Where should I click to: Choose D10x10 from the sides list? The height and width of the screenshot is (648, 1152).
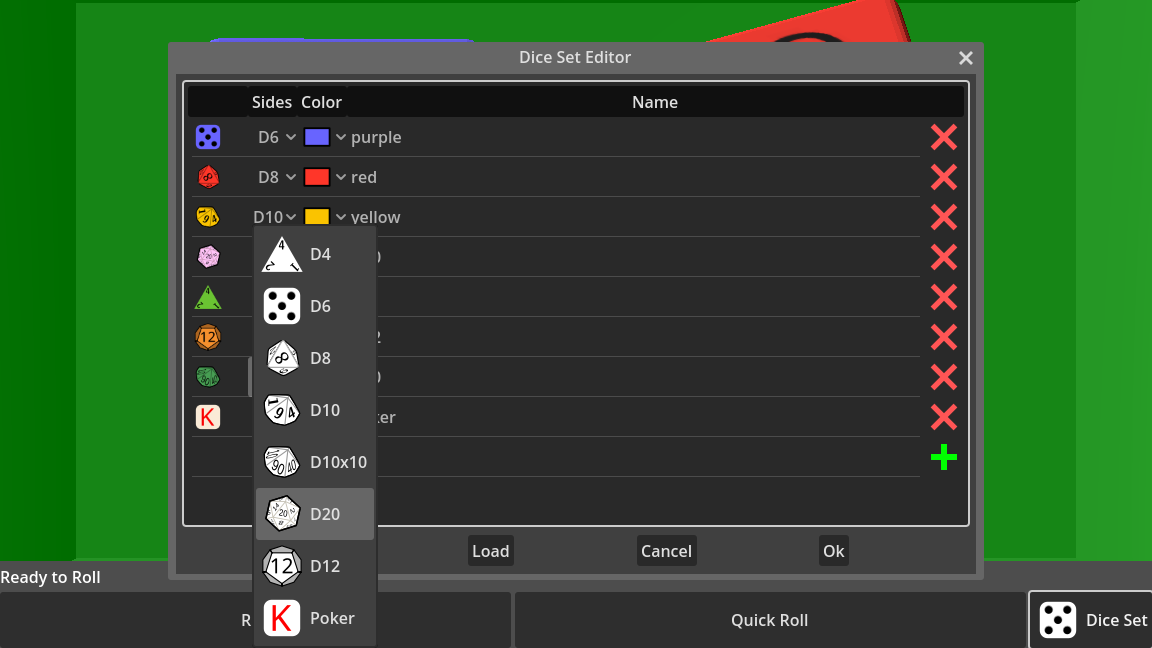[314, 462]
